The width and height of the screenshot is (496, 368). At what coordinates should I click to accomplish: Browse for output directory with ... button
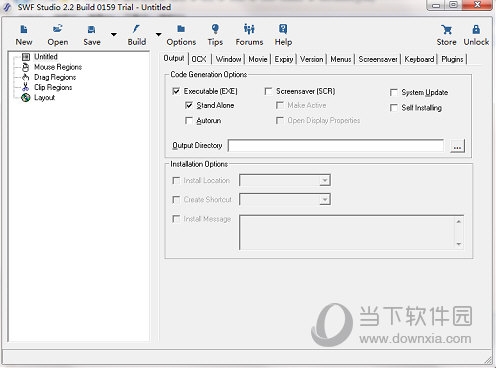pos(457,146)
